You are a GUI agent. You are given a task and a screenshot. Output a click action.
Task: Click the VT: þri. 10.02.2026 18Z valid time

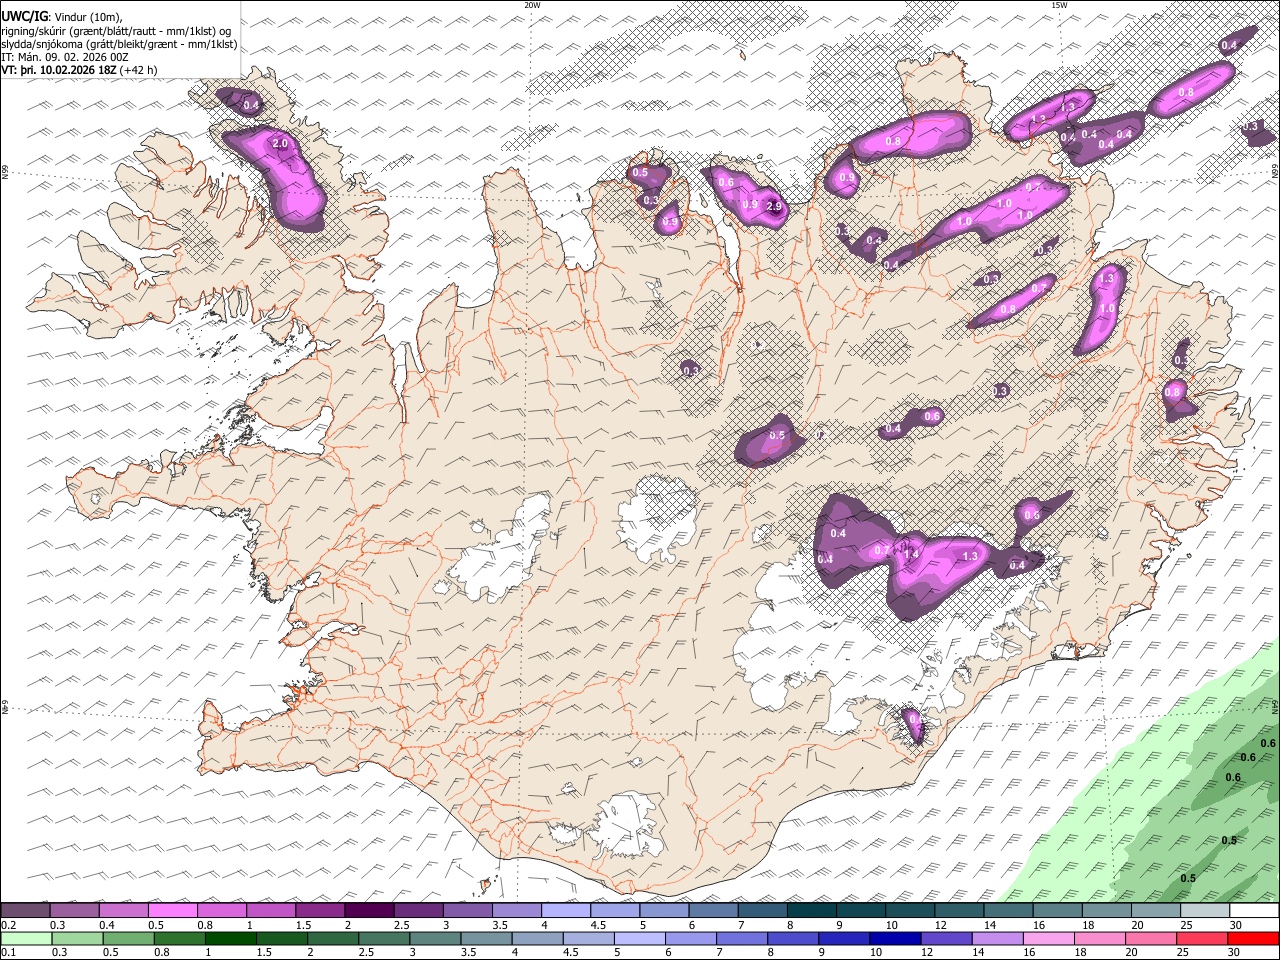point(59,70)
